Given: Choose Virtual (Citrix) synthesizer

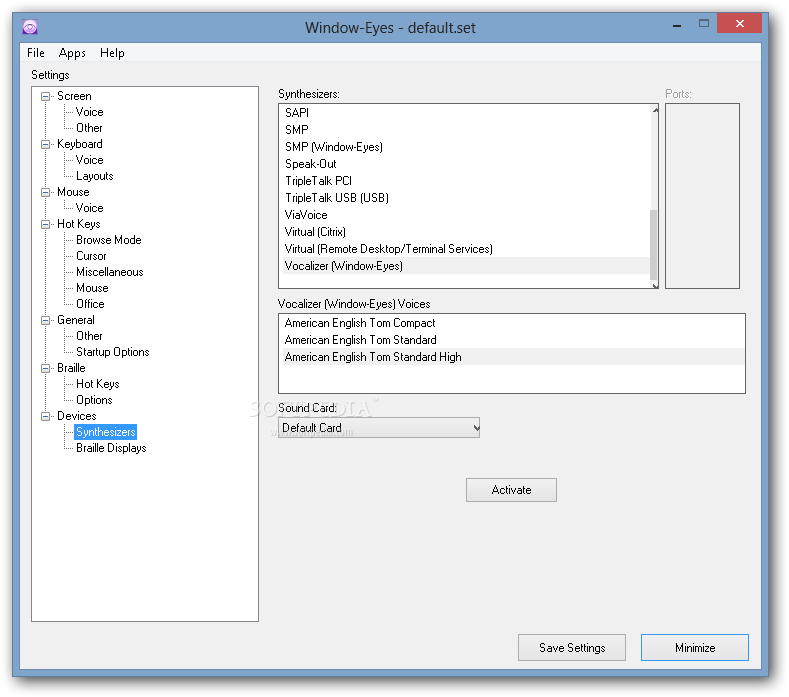Looking at the screenshot, I should pyautogui.click(x=465, y=232).
